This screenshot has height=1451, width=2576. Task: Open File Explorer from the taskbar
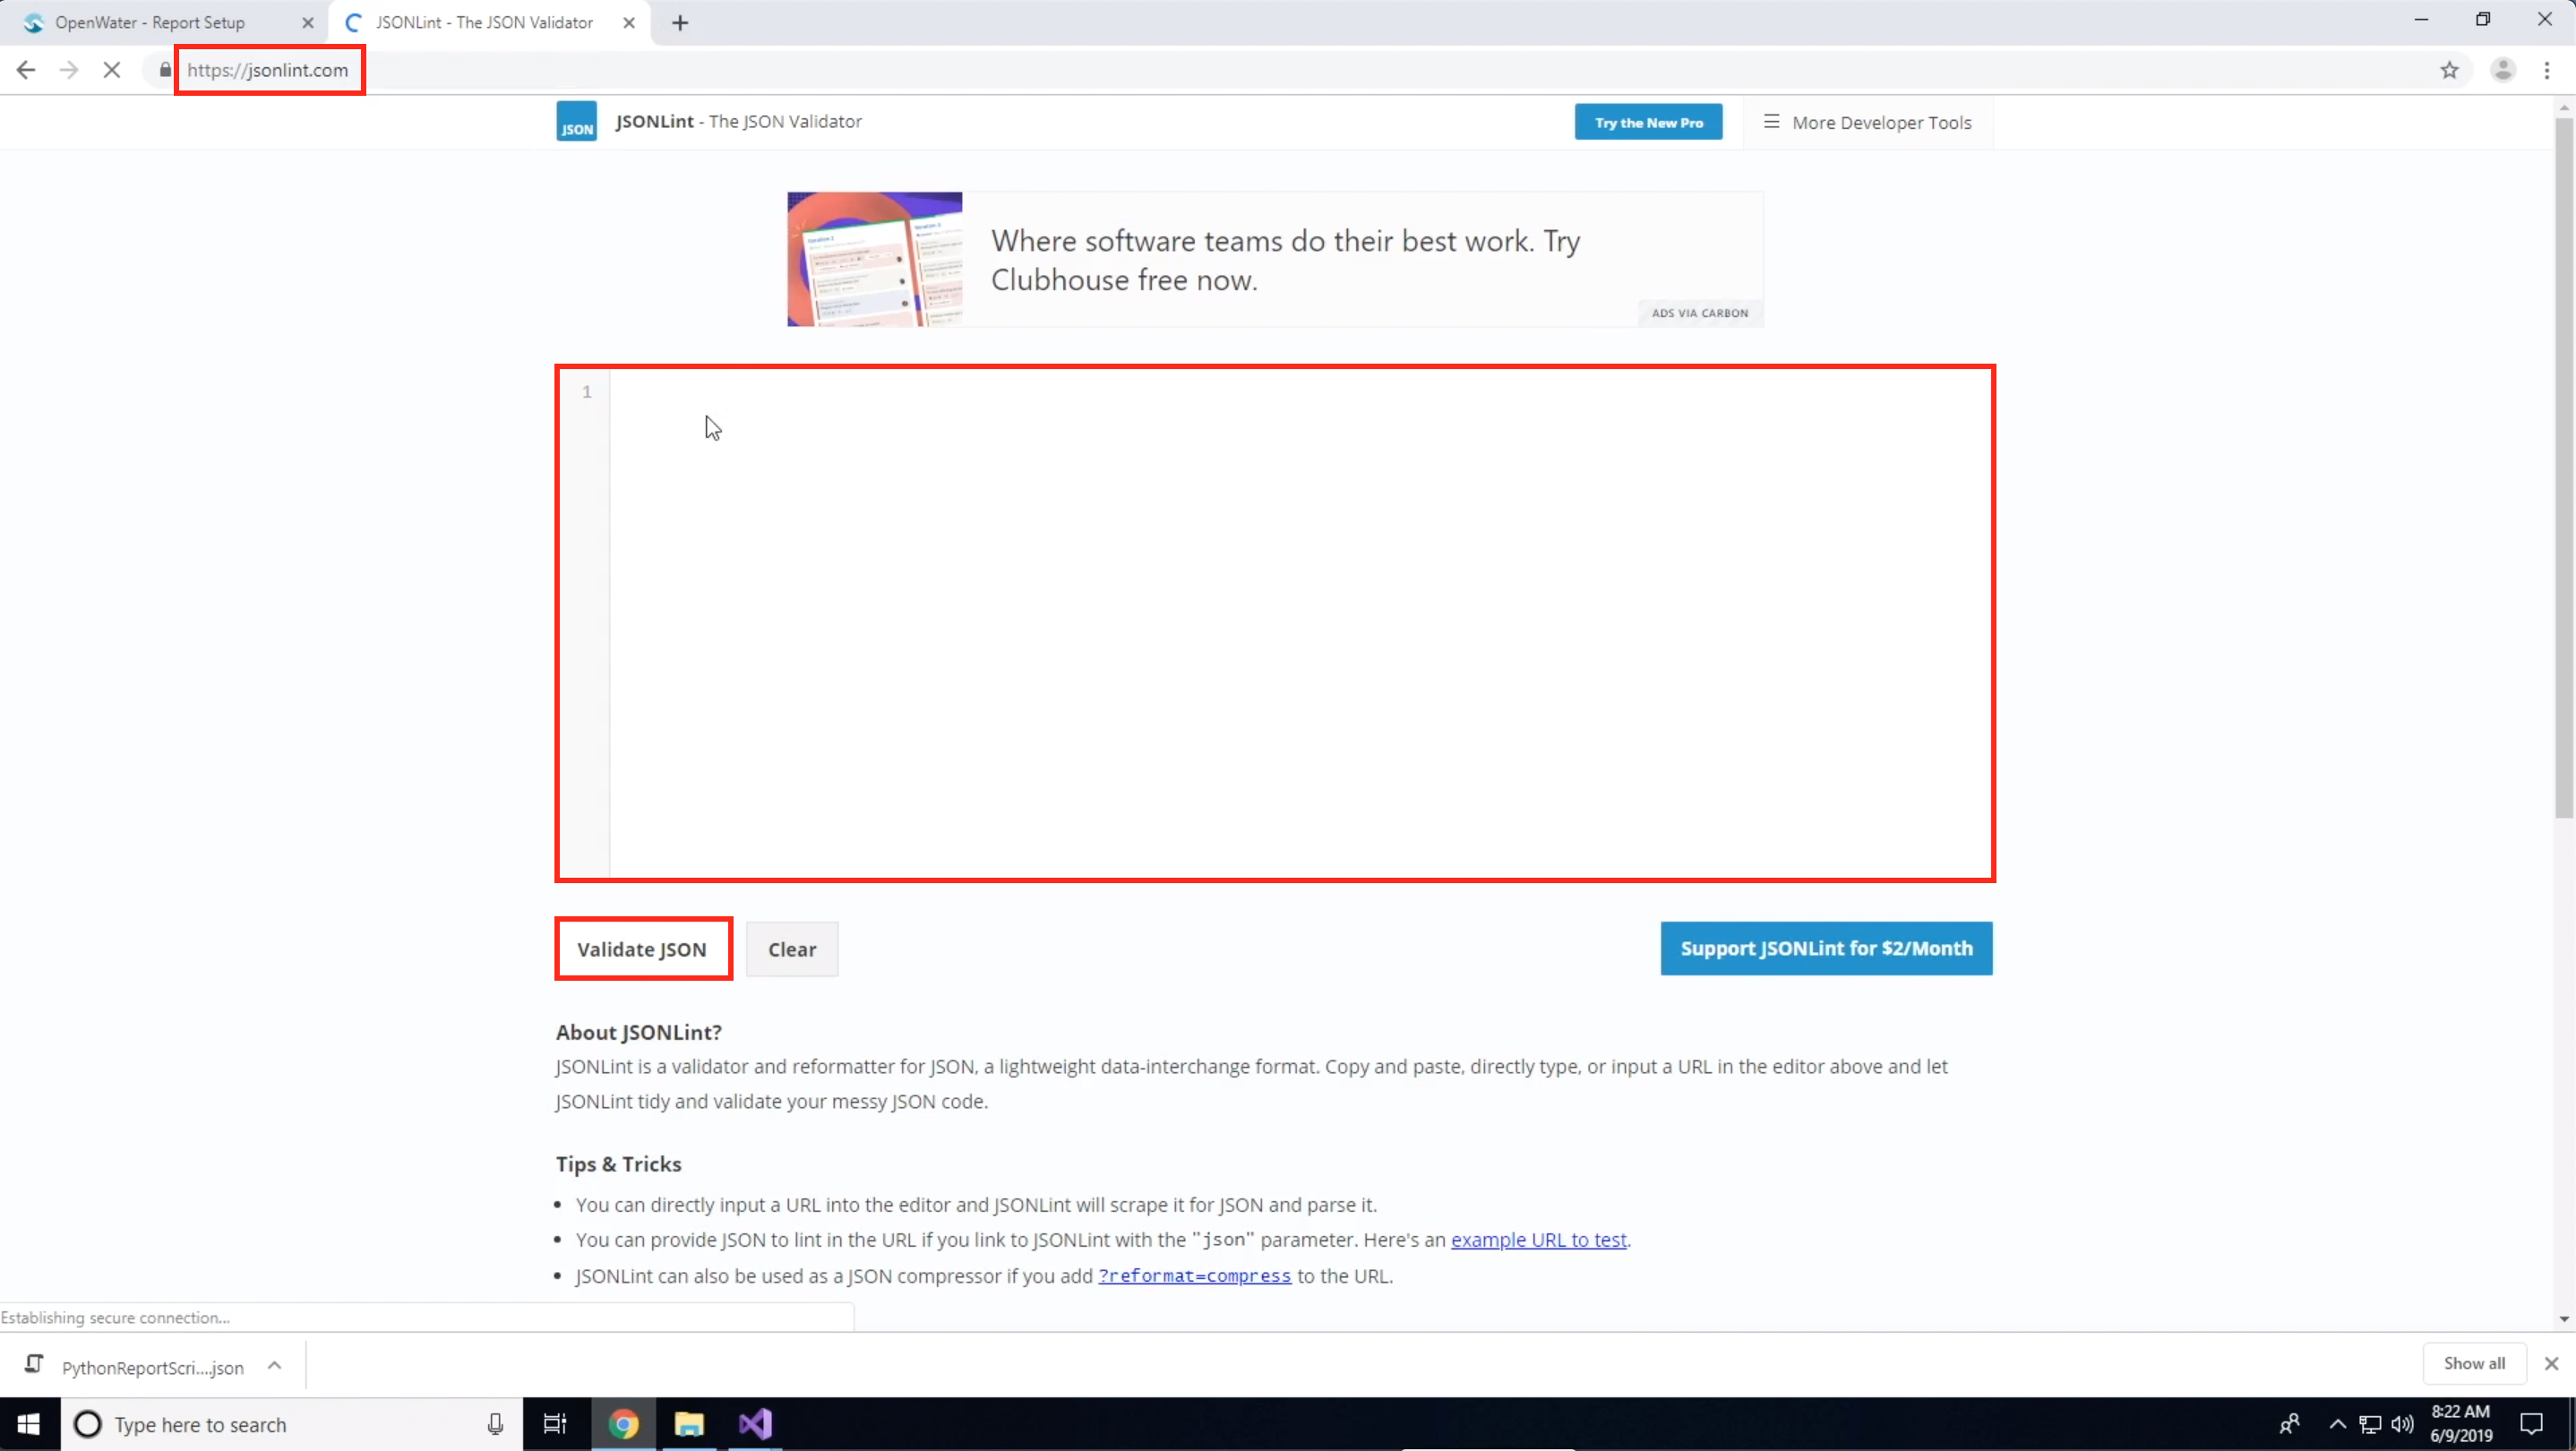(x=689, y=1424)
